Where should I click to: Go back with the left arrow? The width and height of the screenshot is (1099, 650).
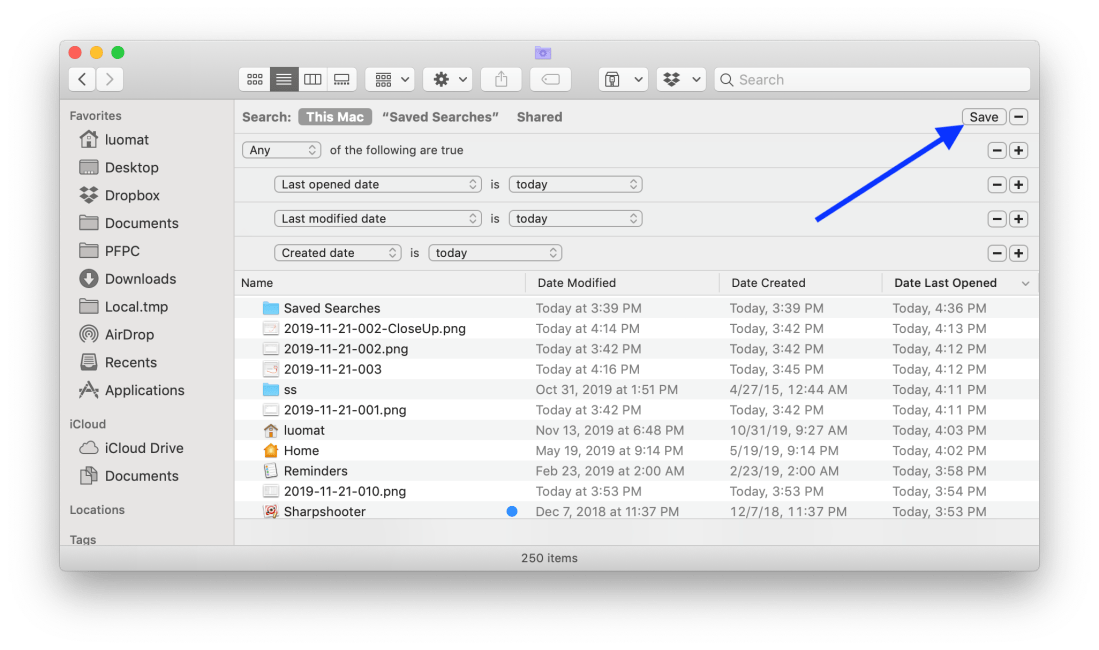[82, 80]
